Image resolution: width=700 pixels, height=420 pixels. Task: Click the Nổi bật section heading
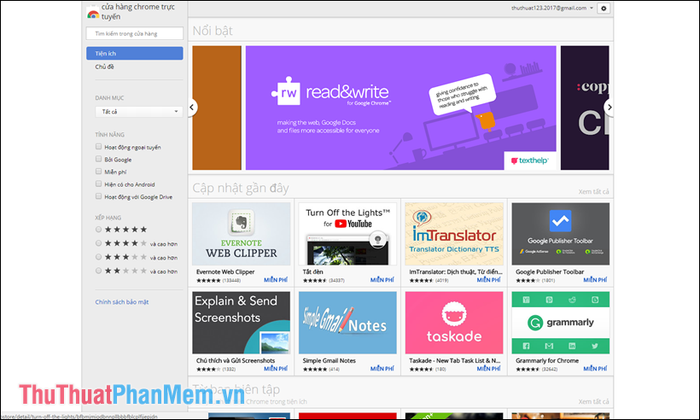coord(212,31)
